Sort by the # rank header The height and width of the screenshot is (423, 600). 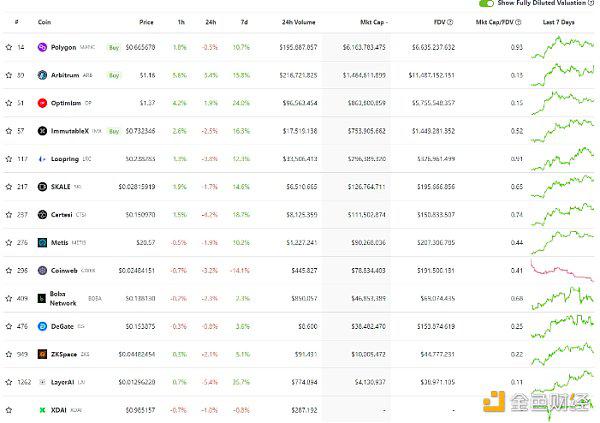(x=16, y=22)
